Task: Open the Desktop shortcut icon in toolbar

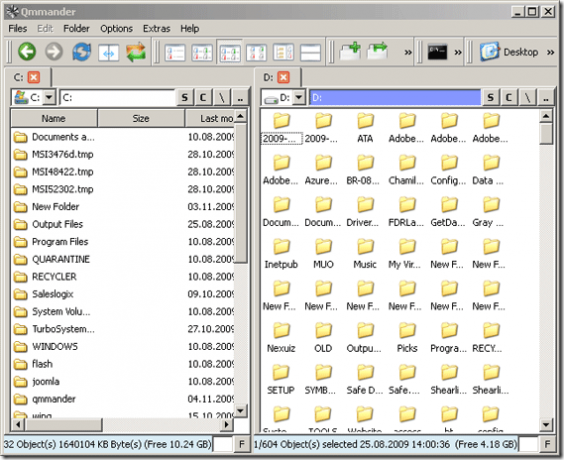Action: click(489, 52)
